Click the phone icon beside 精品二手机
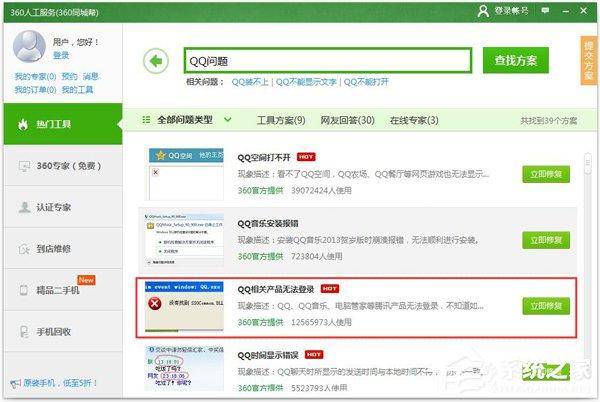 coord(24,290)
